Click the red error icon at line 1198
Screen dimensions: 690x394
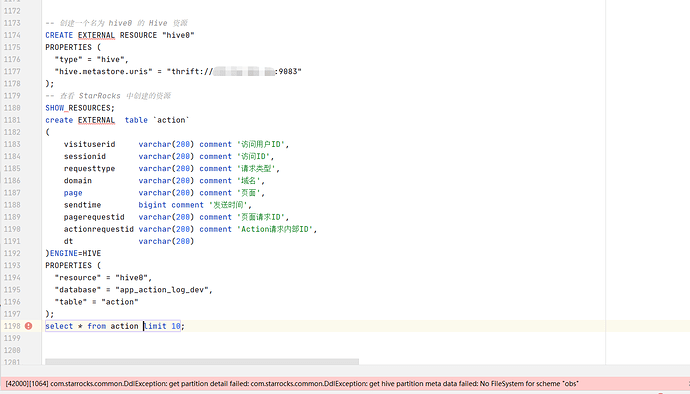pyautogui.click(x=29, y=326)
